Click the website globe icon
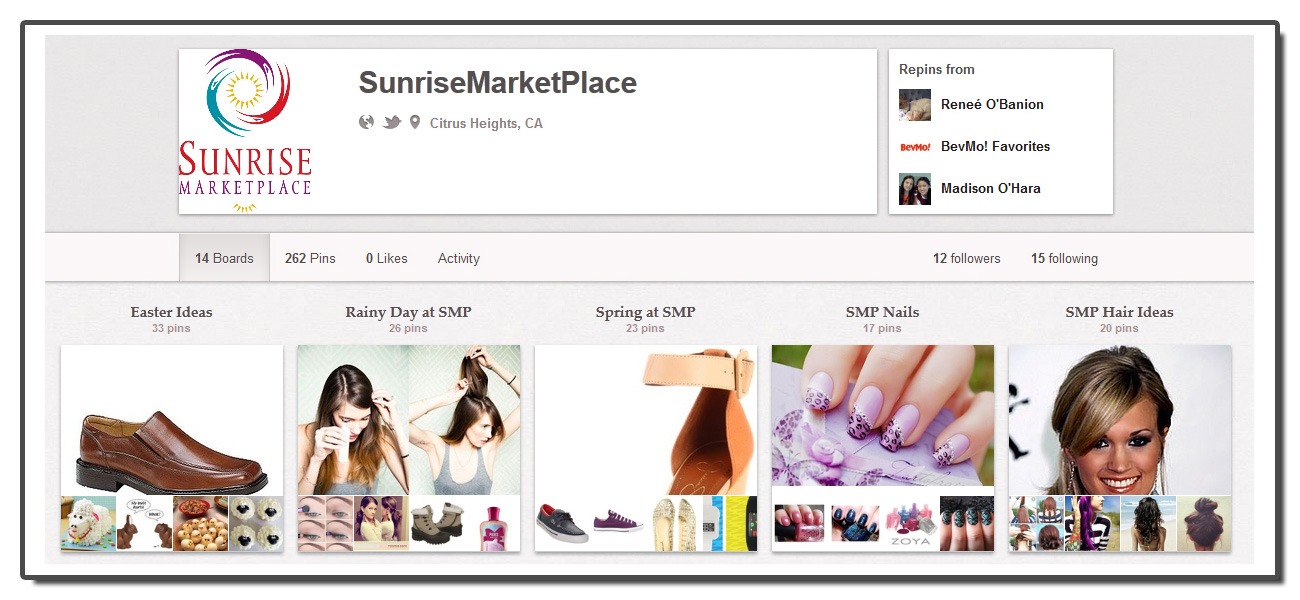 pos(366,123)
